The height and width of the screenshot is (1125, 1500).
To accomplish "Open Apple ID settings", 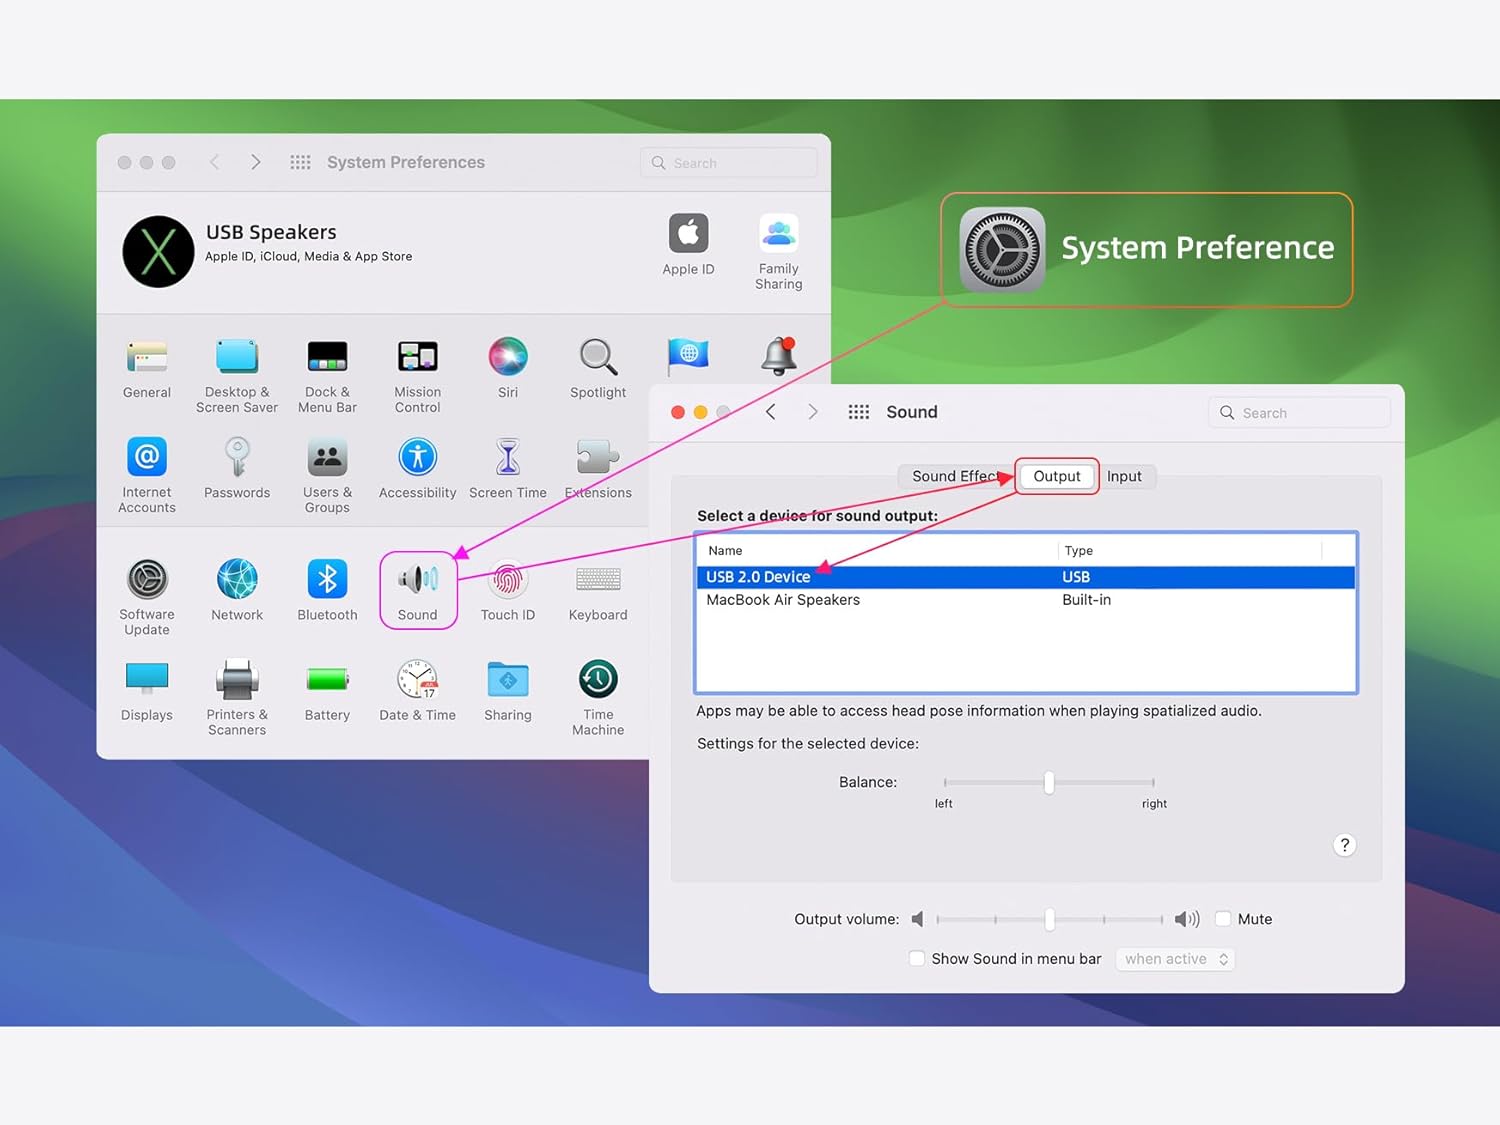I will (688, 244).
